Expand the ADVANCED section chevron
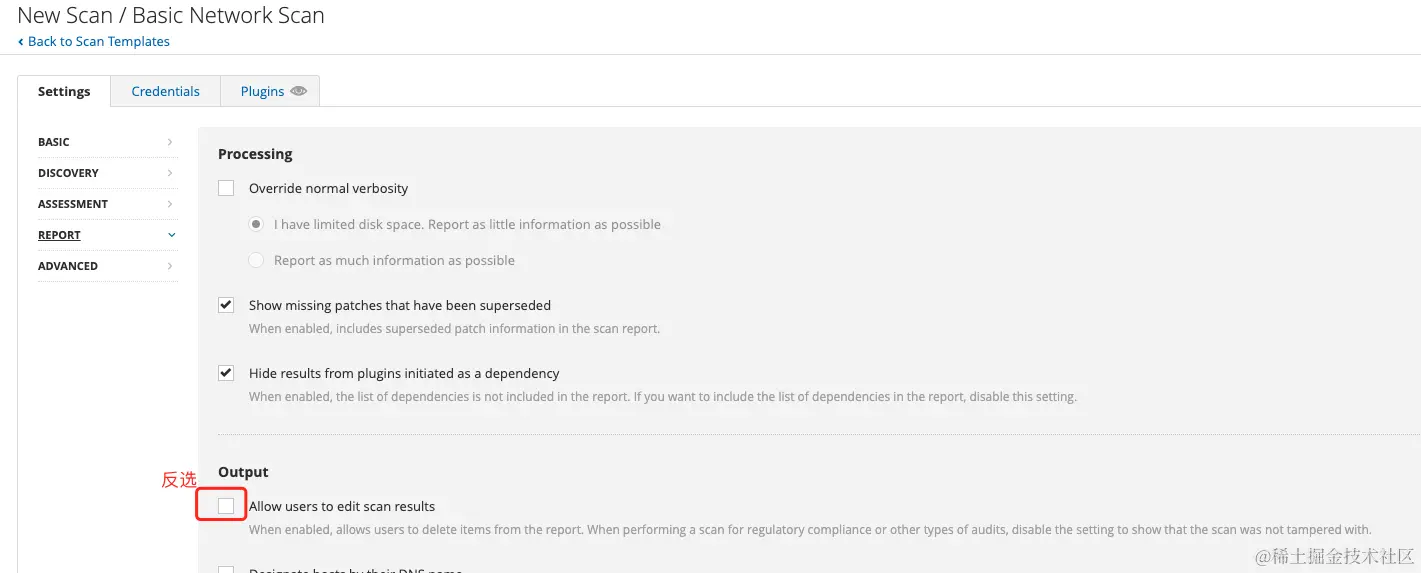The image size is (1421, 573). 171,266
